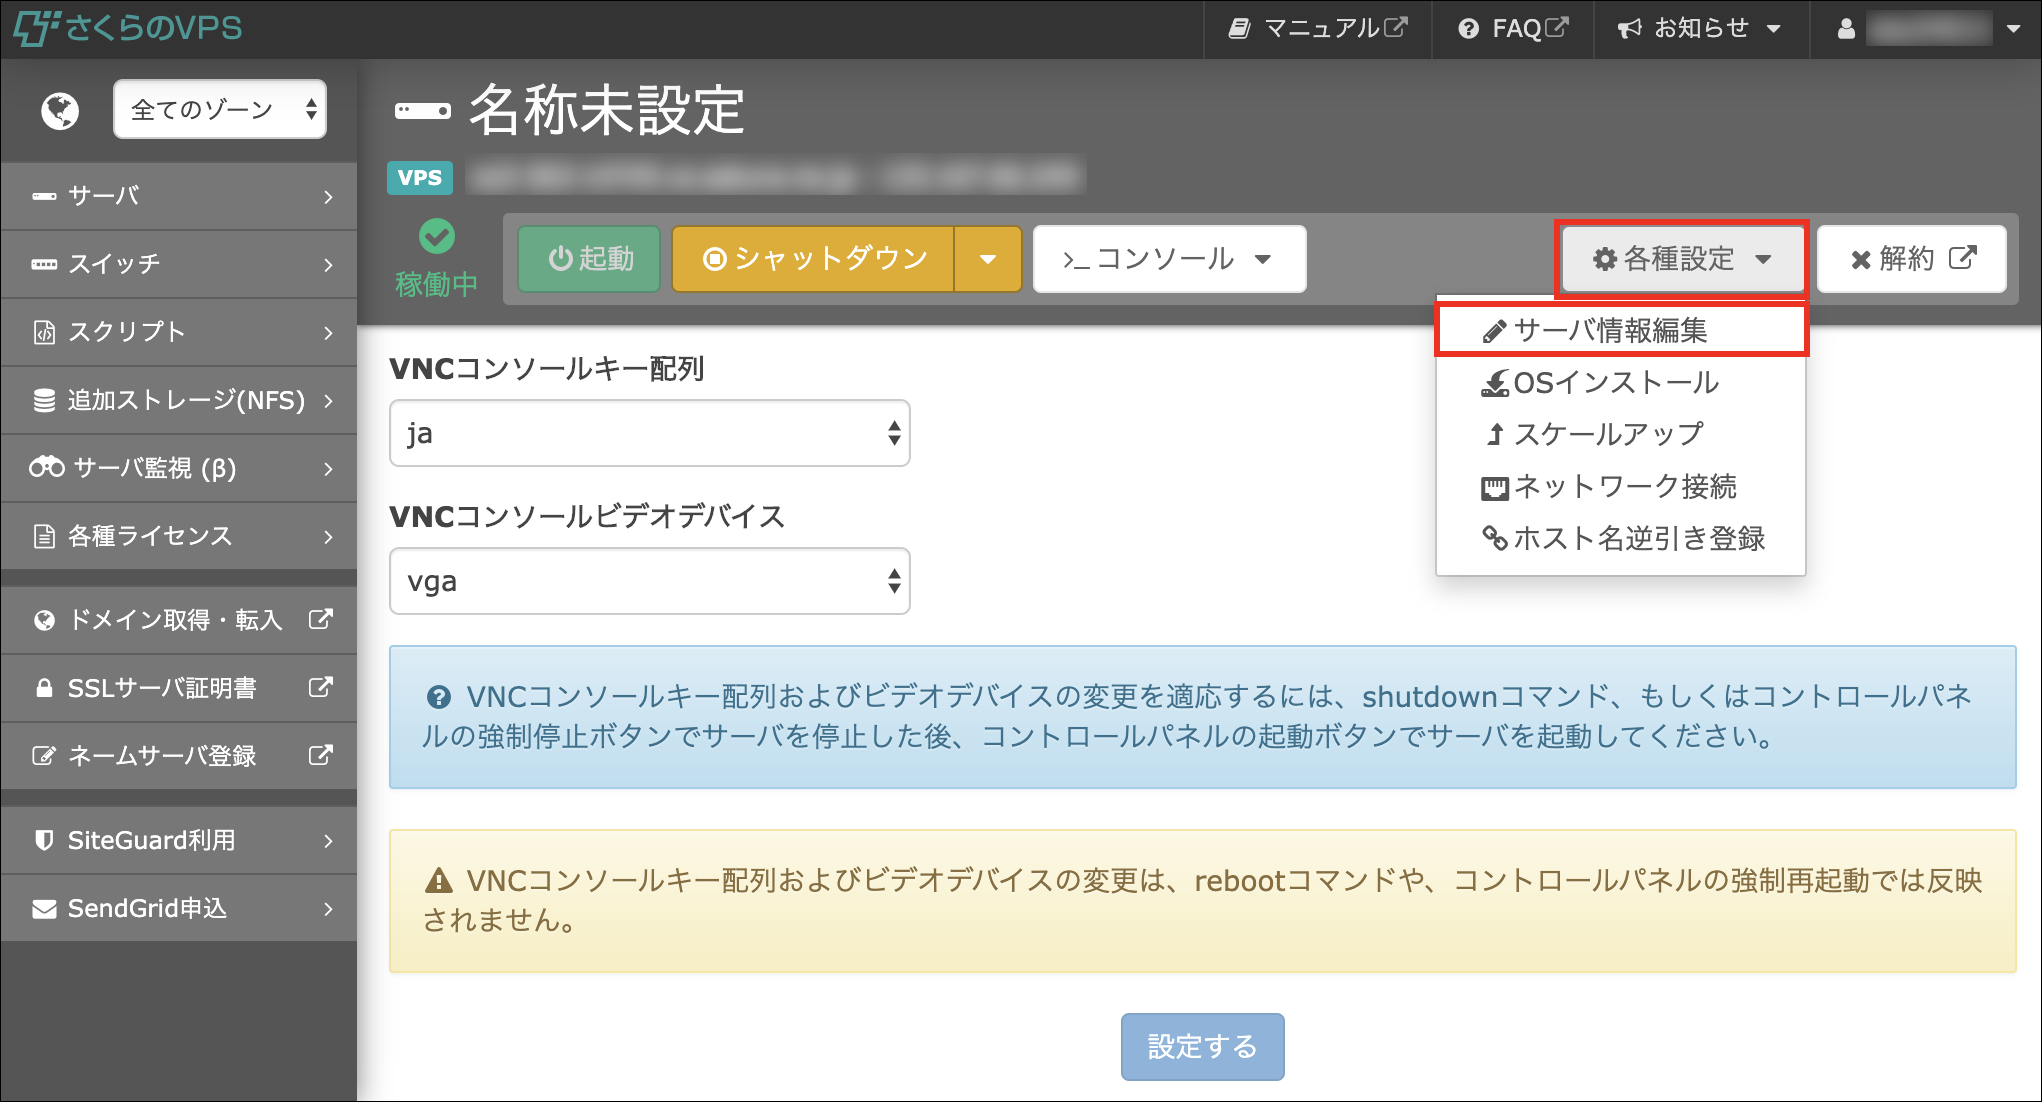Click the FAQ question mark icon
This screenshot has height=1102, width=2042.
pos(1467,29)
